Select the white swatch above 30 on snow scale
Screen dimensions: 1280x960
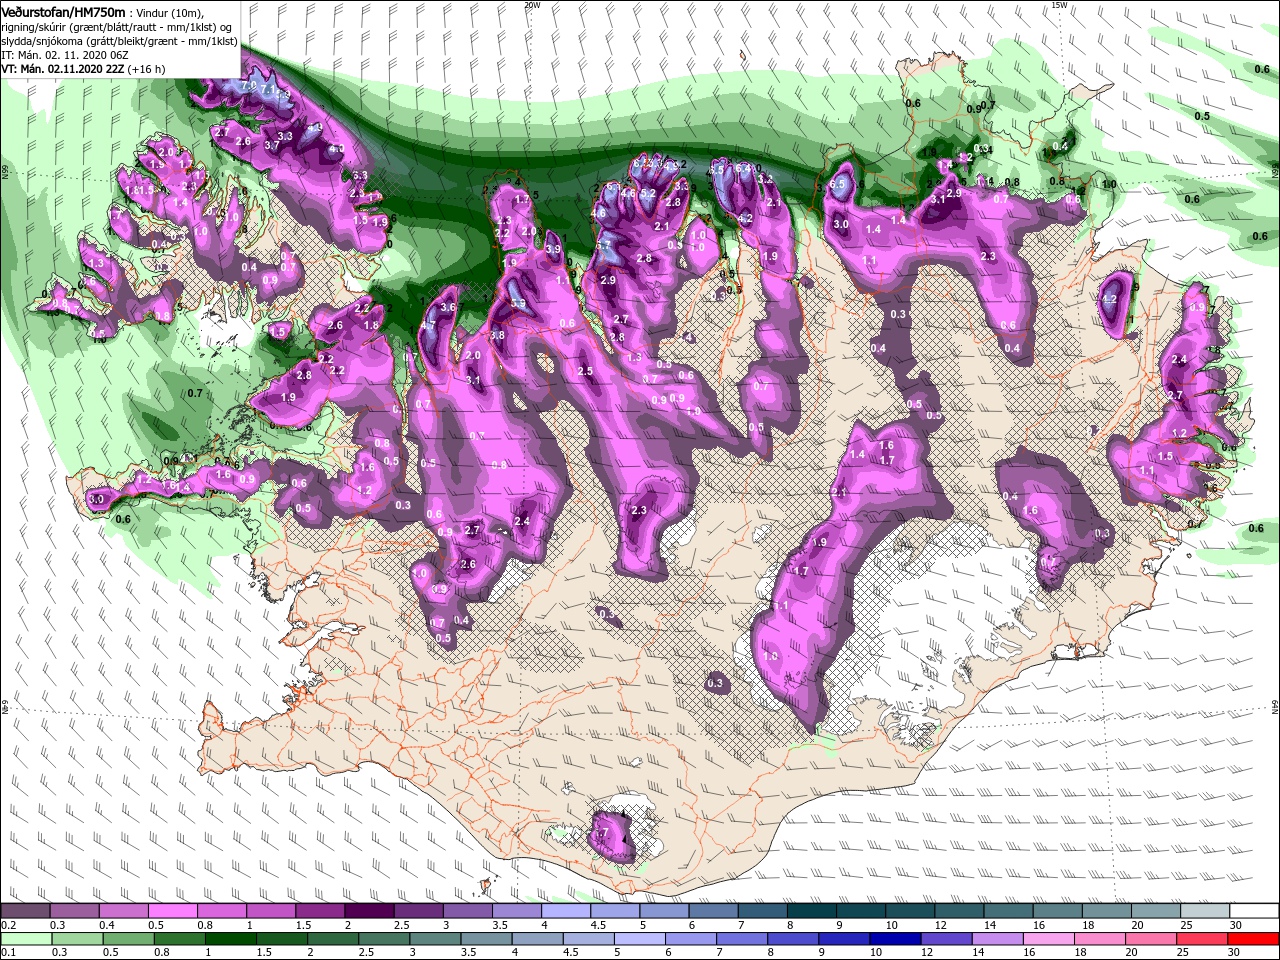[x=1255, y=911]
